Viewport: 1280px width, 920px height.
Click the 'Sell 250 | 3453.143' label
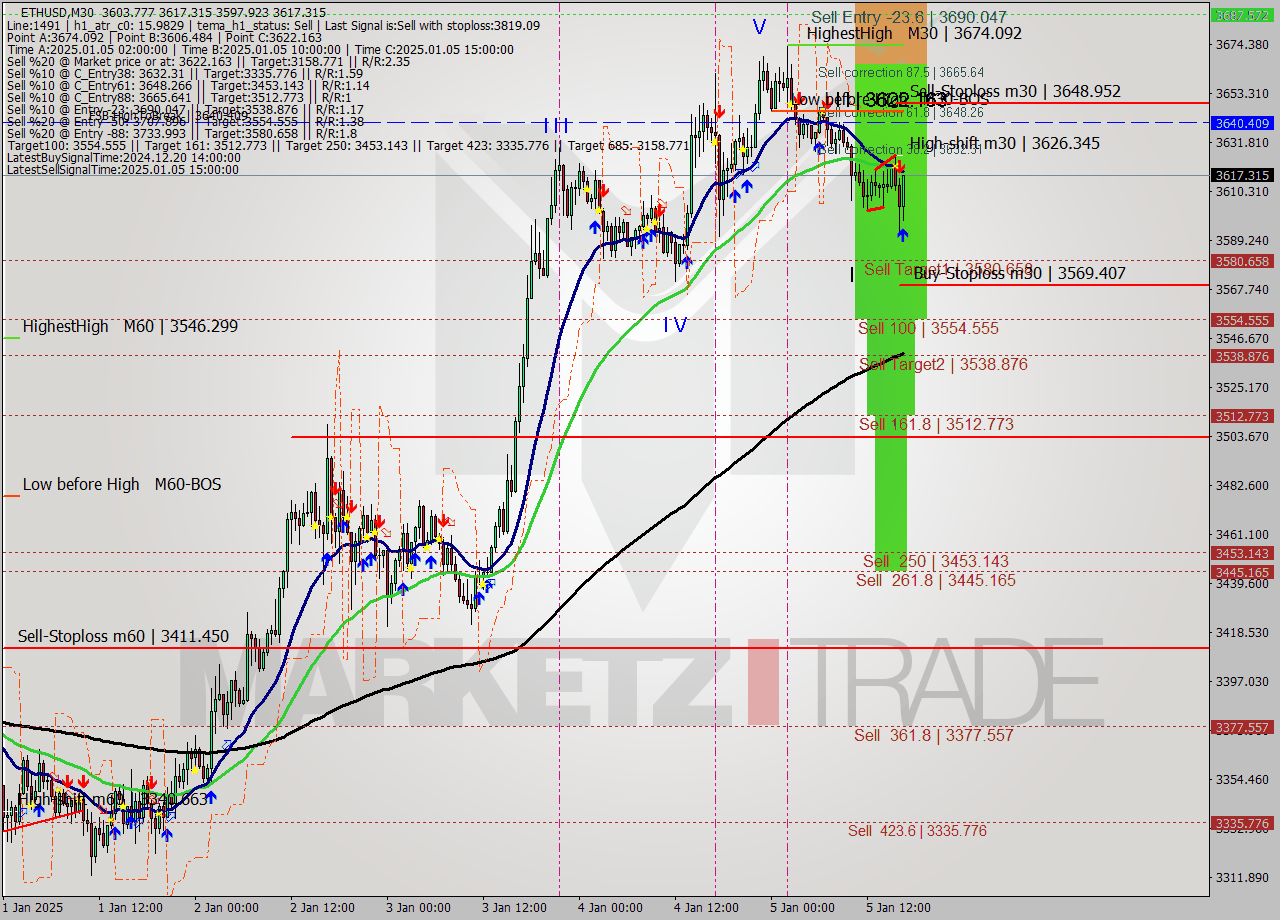[935, 561]
